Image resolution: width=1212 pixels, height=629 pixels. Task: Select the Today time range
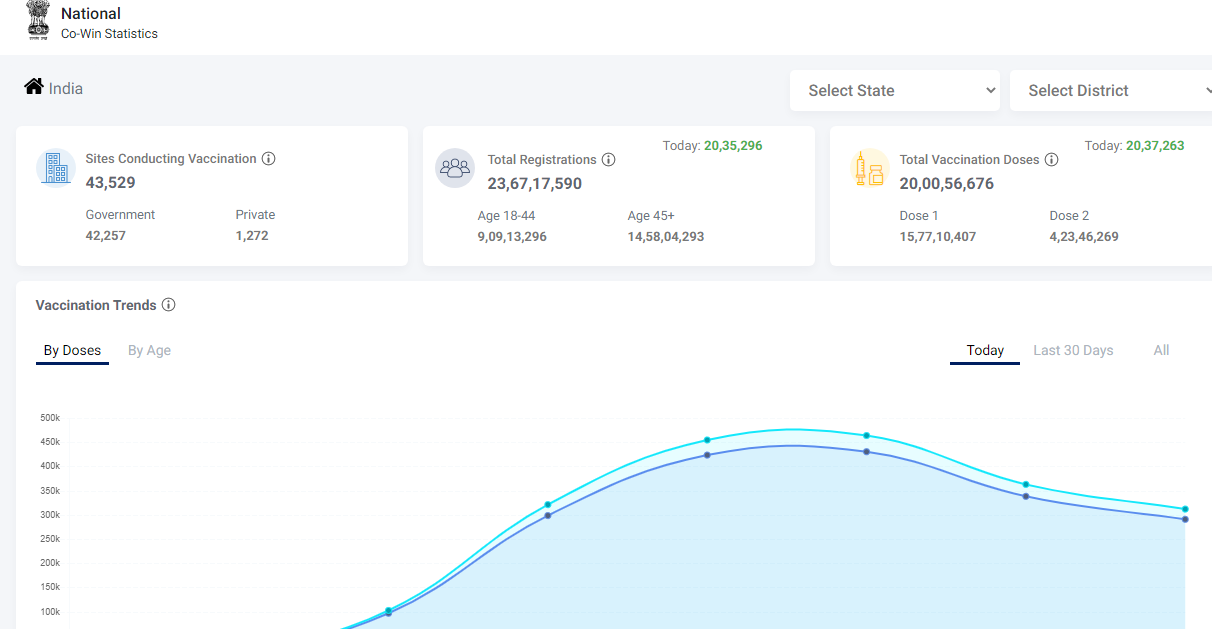(985, 350)
